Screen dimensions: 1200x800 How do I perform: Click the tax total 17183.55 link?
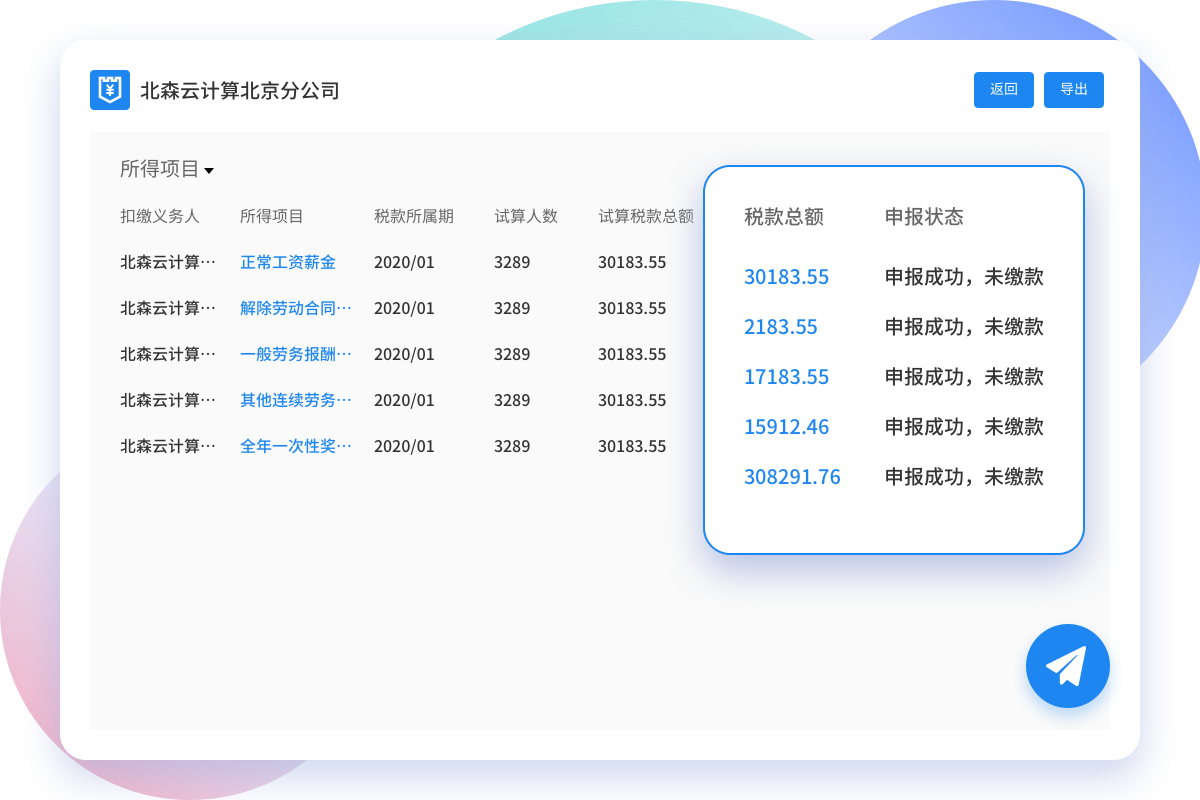pos(786,377)
